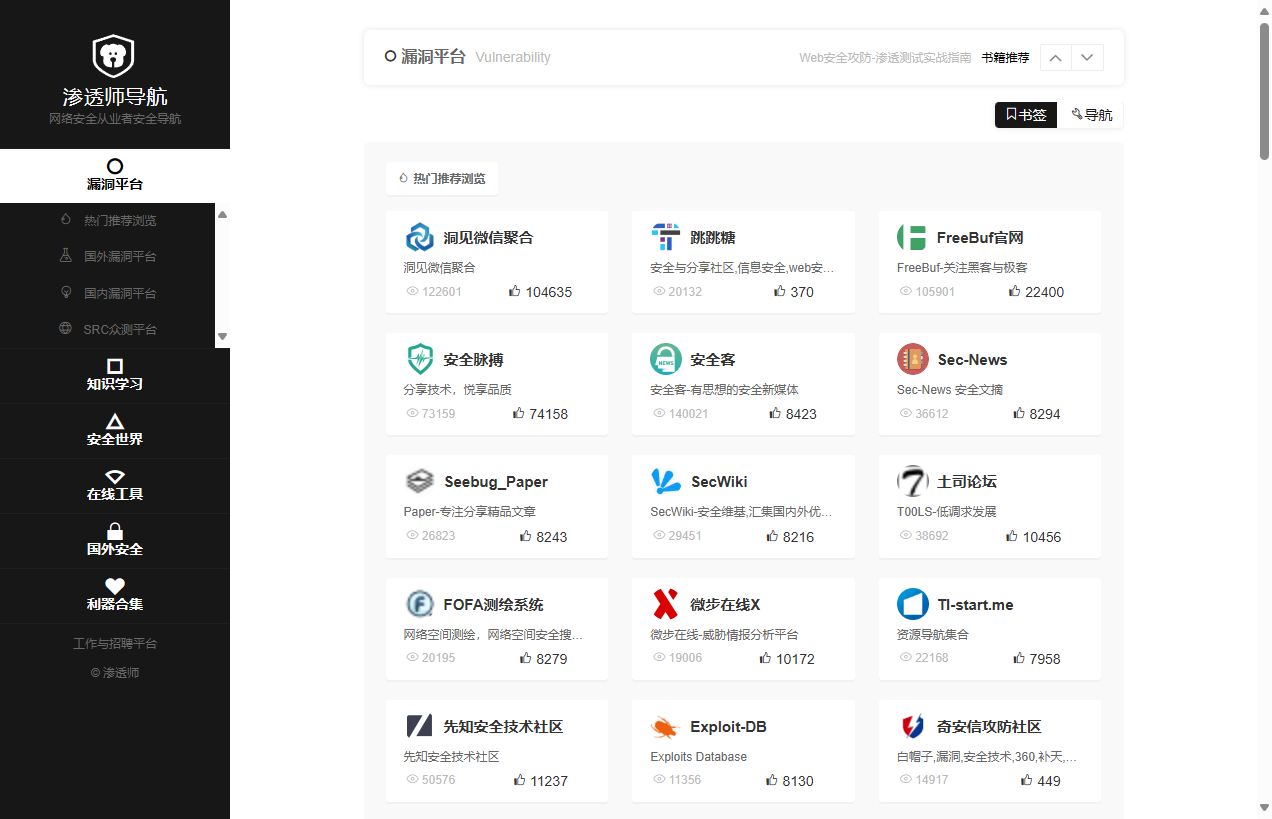Click the Seebug_Paper layered icon

(419, 482)
